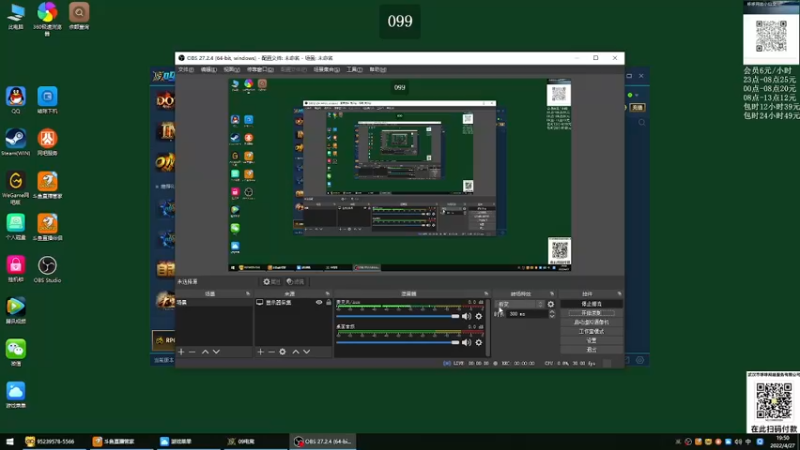
Task: Mute the first audio mixer track speaker
Action: [466, 316]
